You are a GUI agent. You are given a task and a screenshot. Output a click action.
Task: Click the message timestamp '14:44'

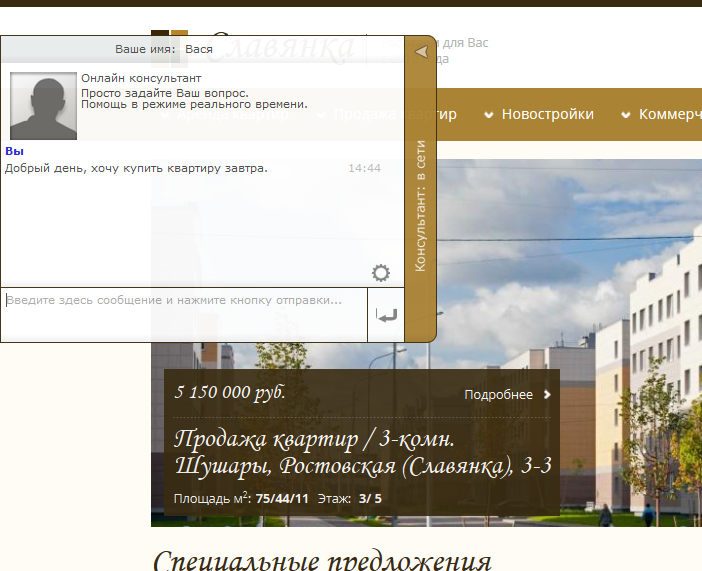click(364, 168)
